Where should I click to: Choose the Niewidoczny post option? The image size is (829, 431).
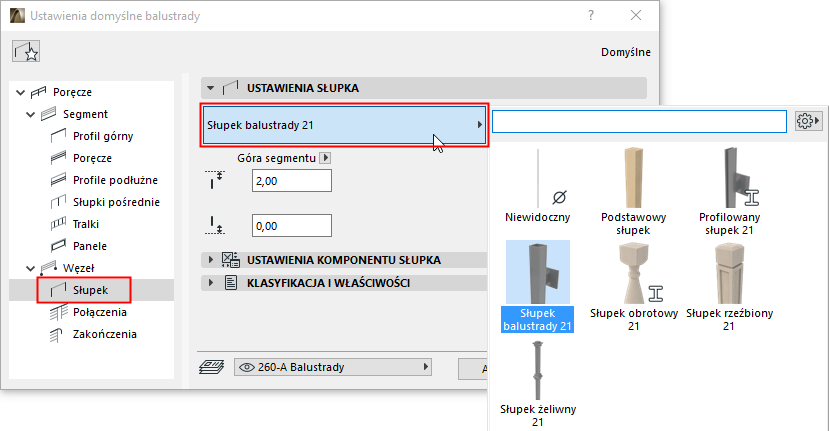(538, 186)
